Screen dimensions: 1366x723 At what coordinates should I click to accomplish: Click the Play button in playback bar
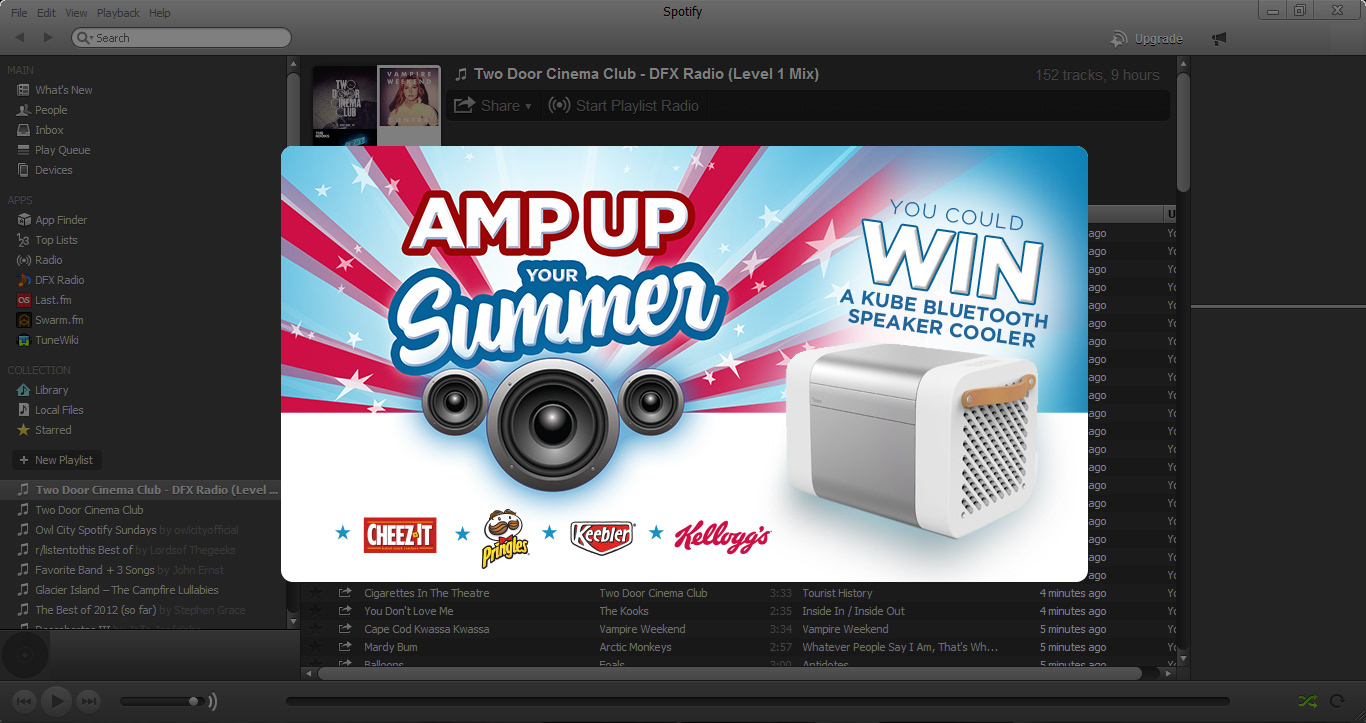coord(57,701)
